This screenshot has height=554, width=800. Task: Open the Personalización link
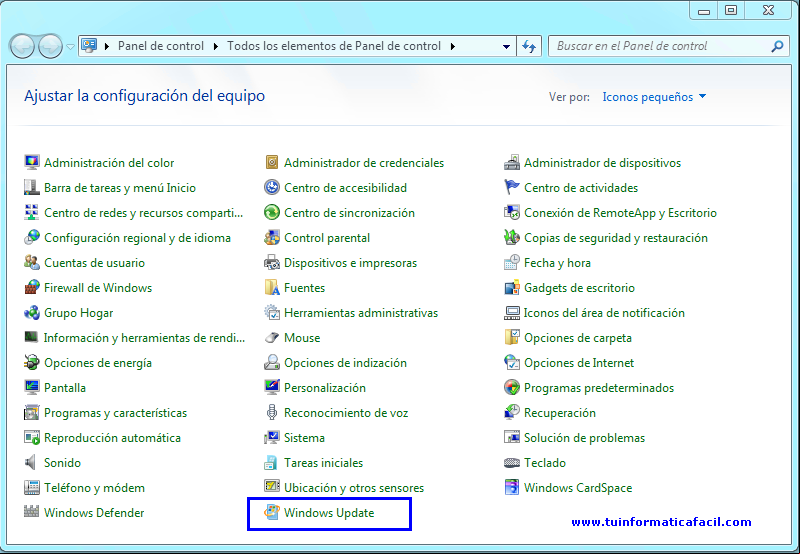325,388
